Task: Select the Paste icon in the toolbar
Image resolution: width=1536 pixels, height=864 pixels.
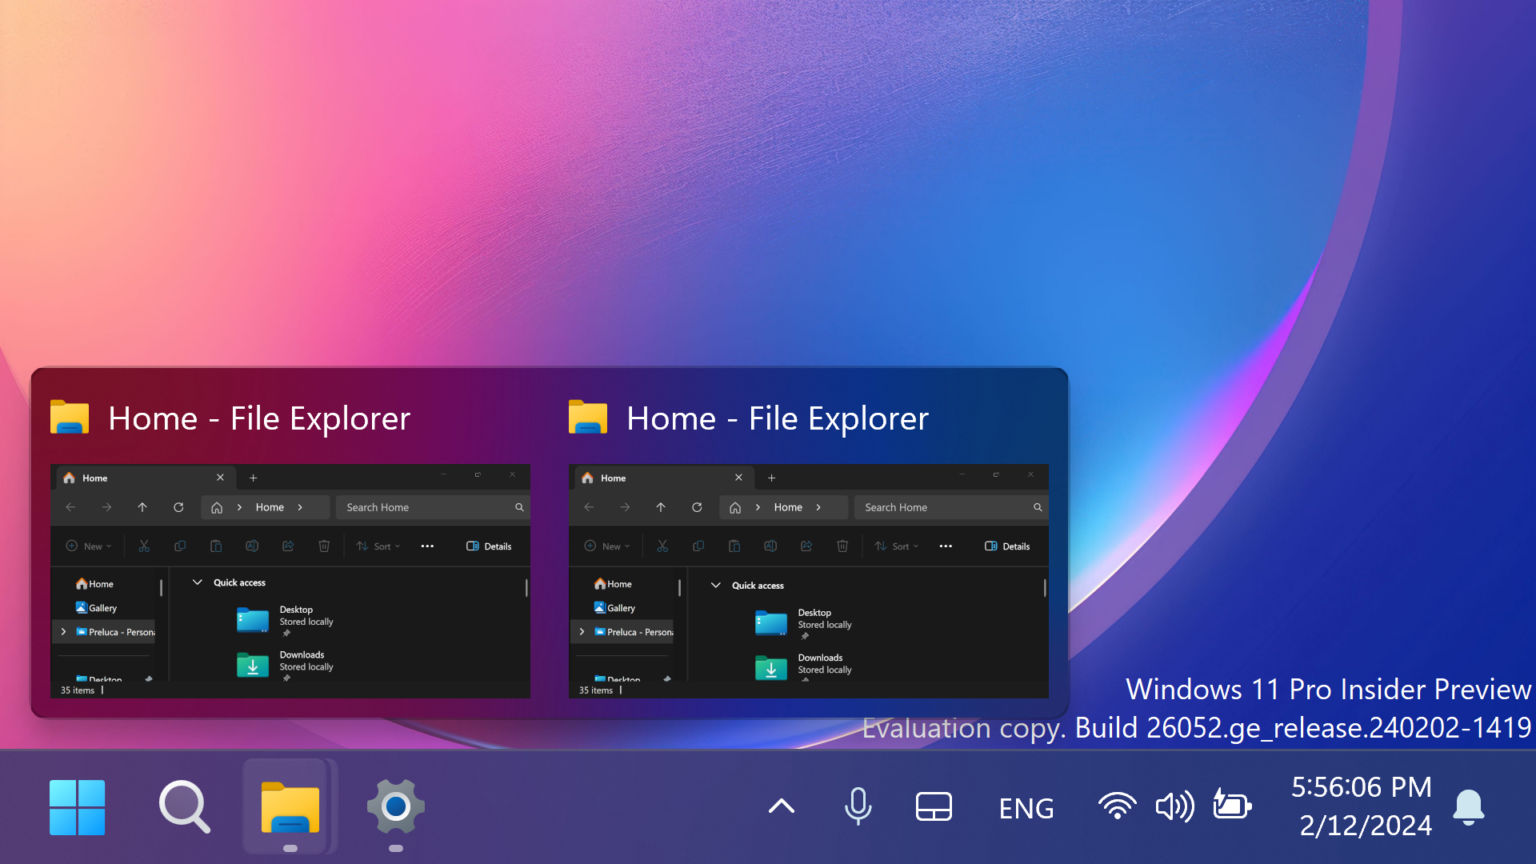Action: point(216,546)
